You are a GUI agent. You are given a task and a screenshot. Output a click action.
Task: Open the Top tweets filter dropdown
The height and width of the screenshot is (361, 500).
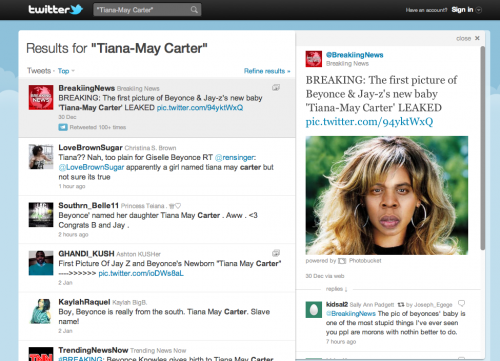[x=66, y=71]
